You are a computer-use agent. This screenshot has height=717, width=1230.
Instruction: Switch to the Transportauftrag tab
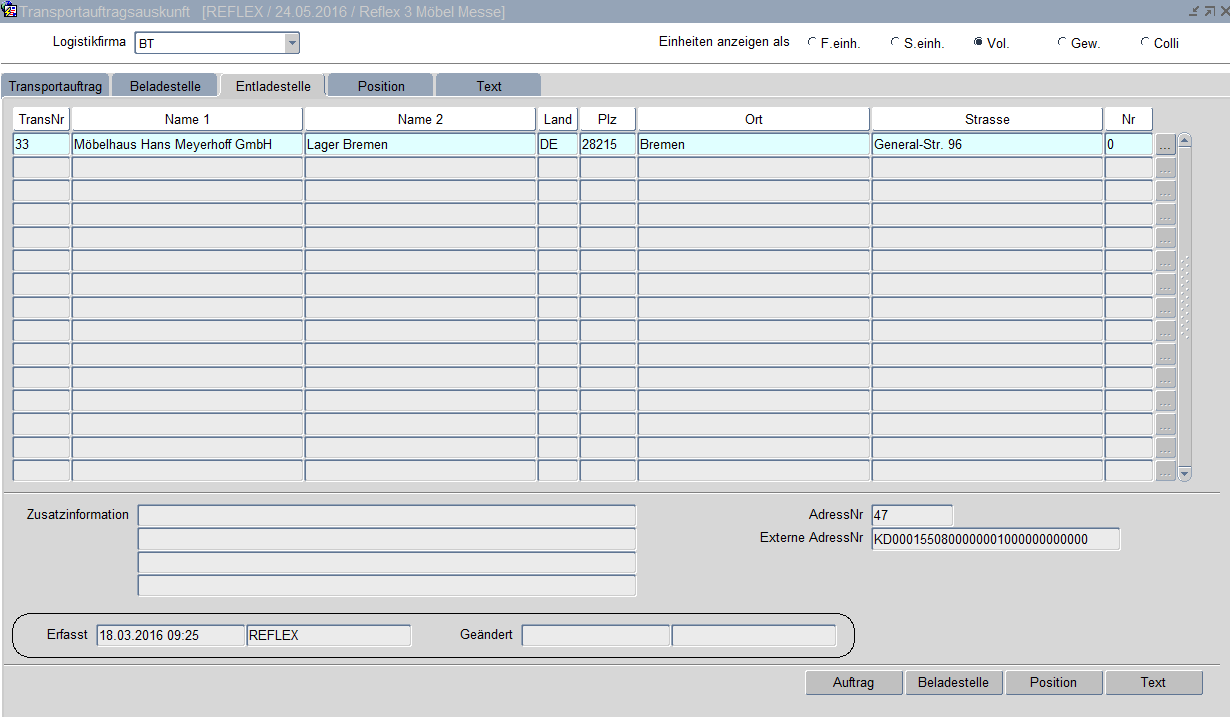(55, 86)
